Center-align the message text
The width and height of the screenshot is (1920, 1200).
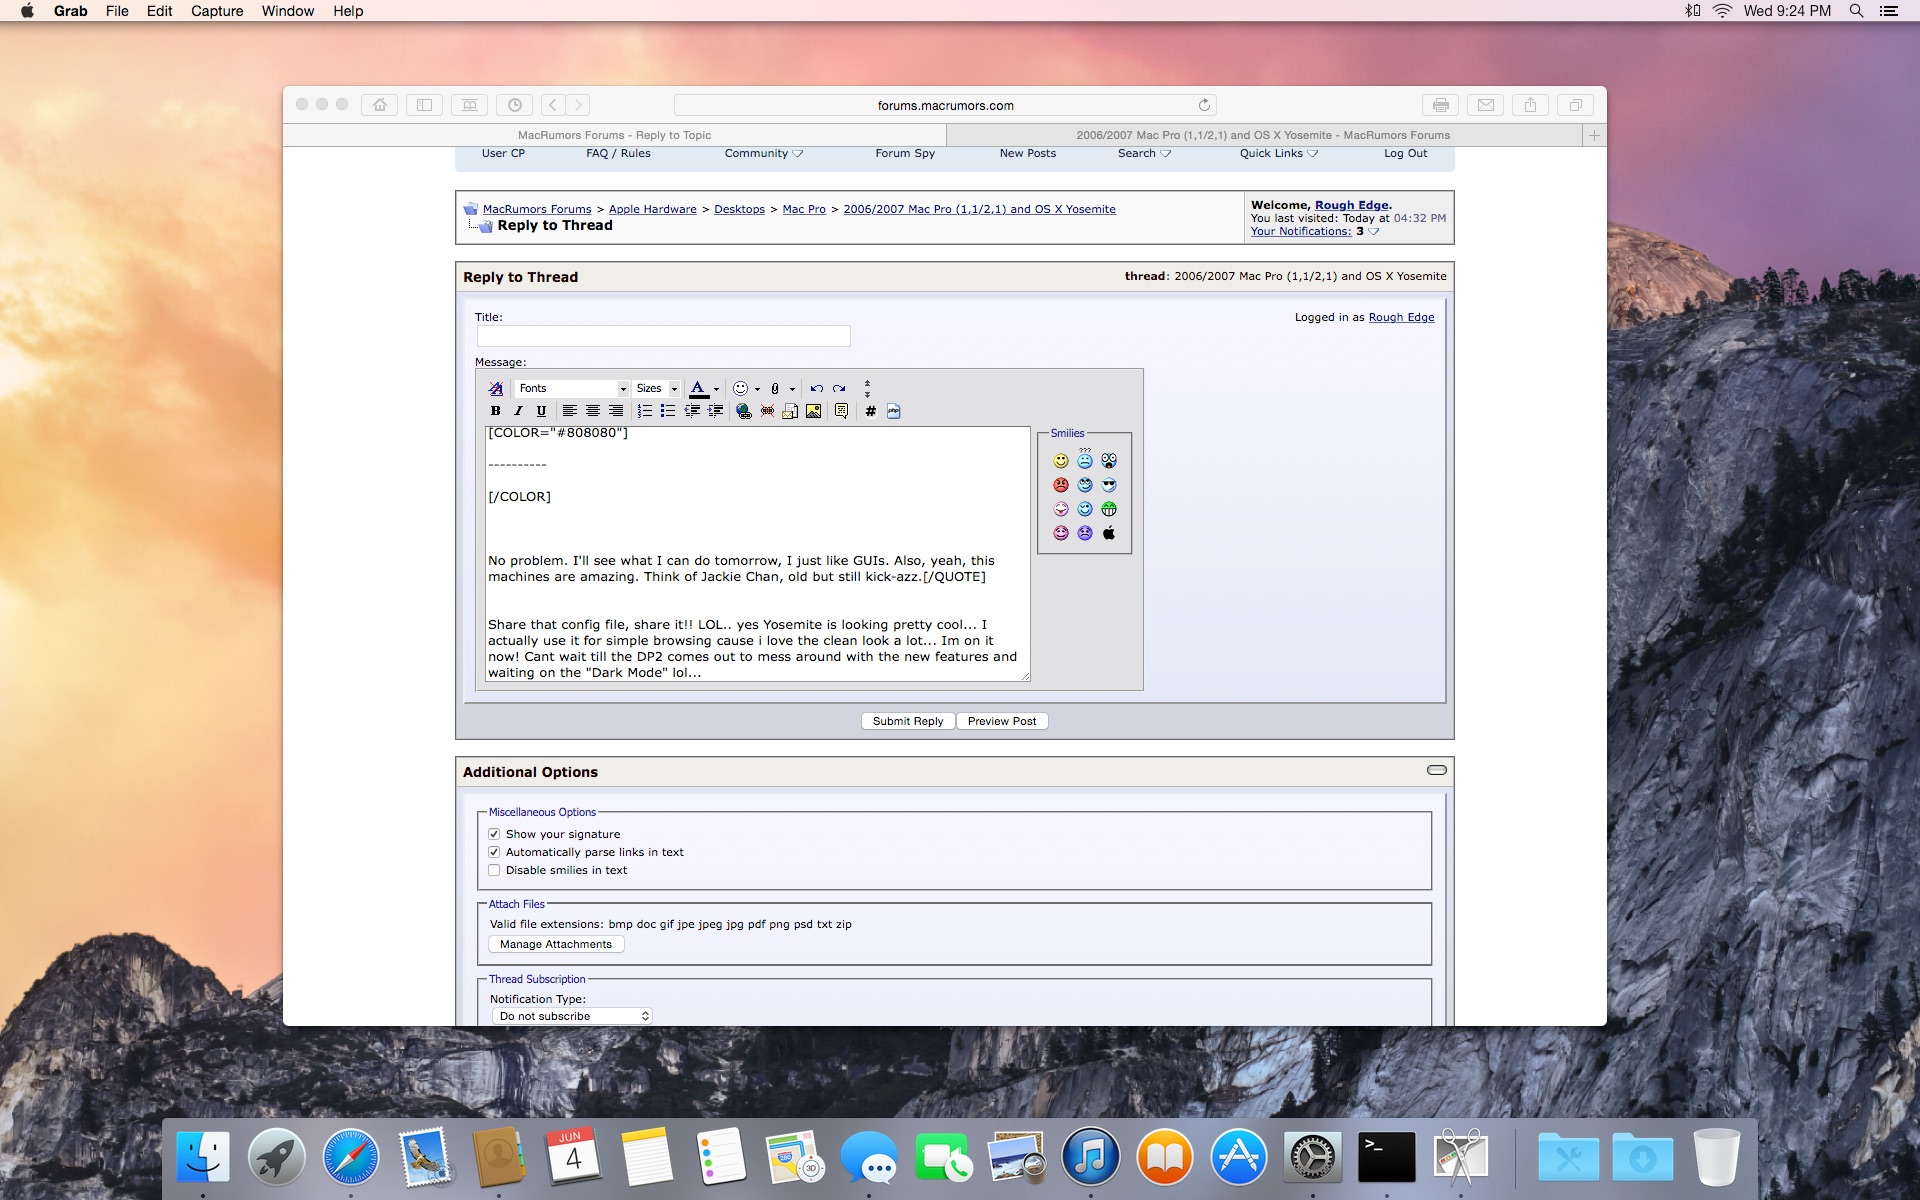[x=593, y=411]
